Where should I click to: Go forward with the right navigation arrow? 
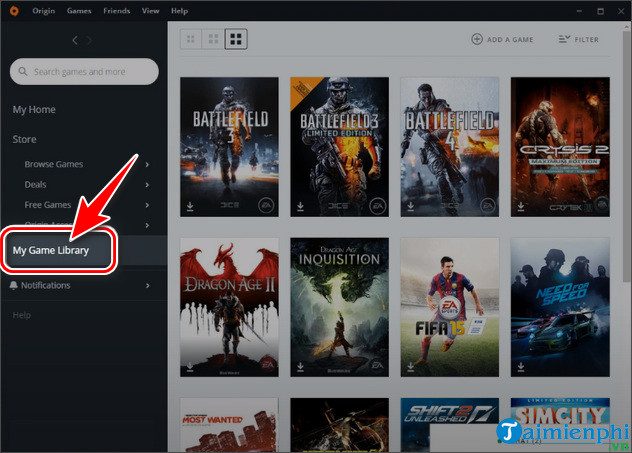point(89,40)
